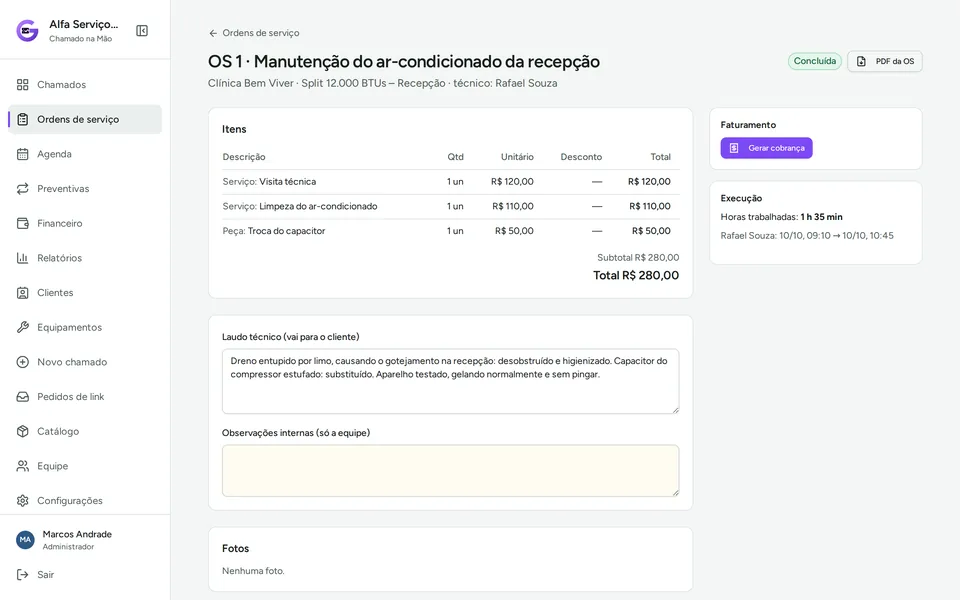
Task: Click the Nenhuma foto text
Action: click(x=253, y=571)
